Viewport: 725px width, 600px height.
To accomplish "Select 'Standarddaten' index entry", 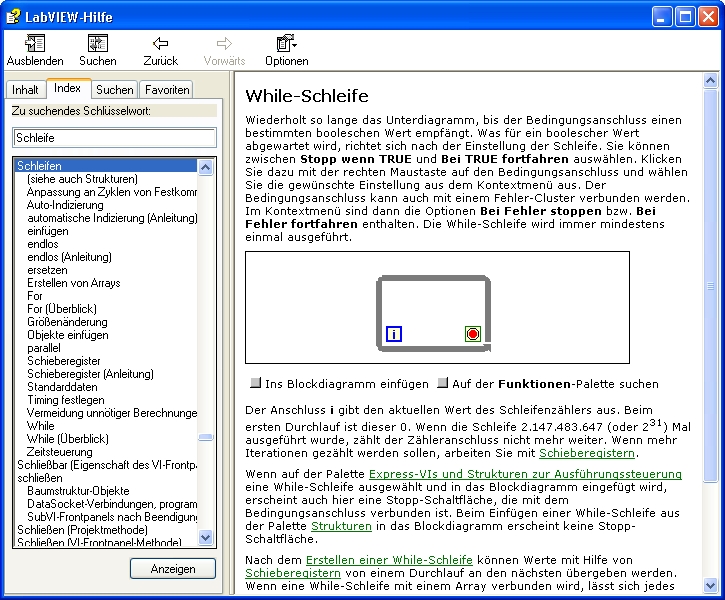I will click(62, 386).
